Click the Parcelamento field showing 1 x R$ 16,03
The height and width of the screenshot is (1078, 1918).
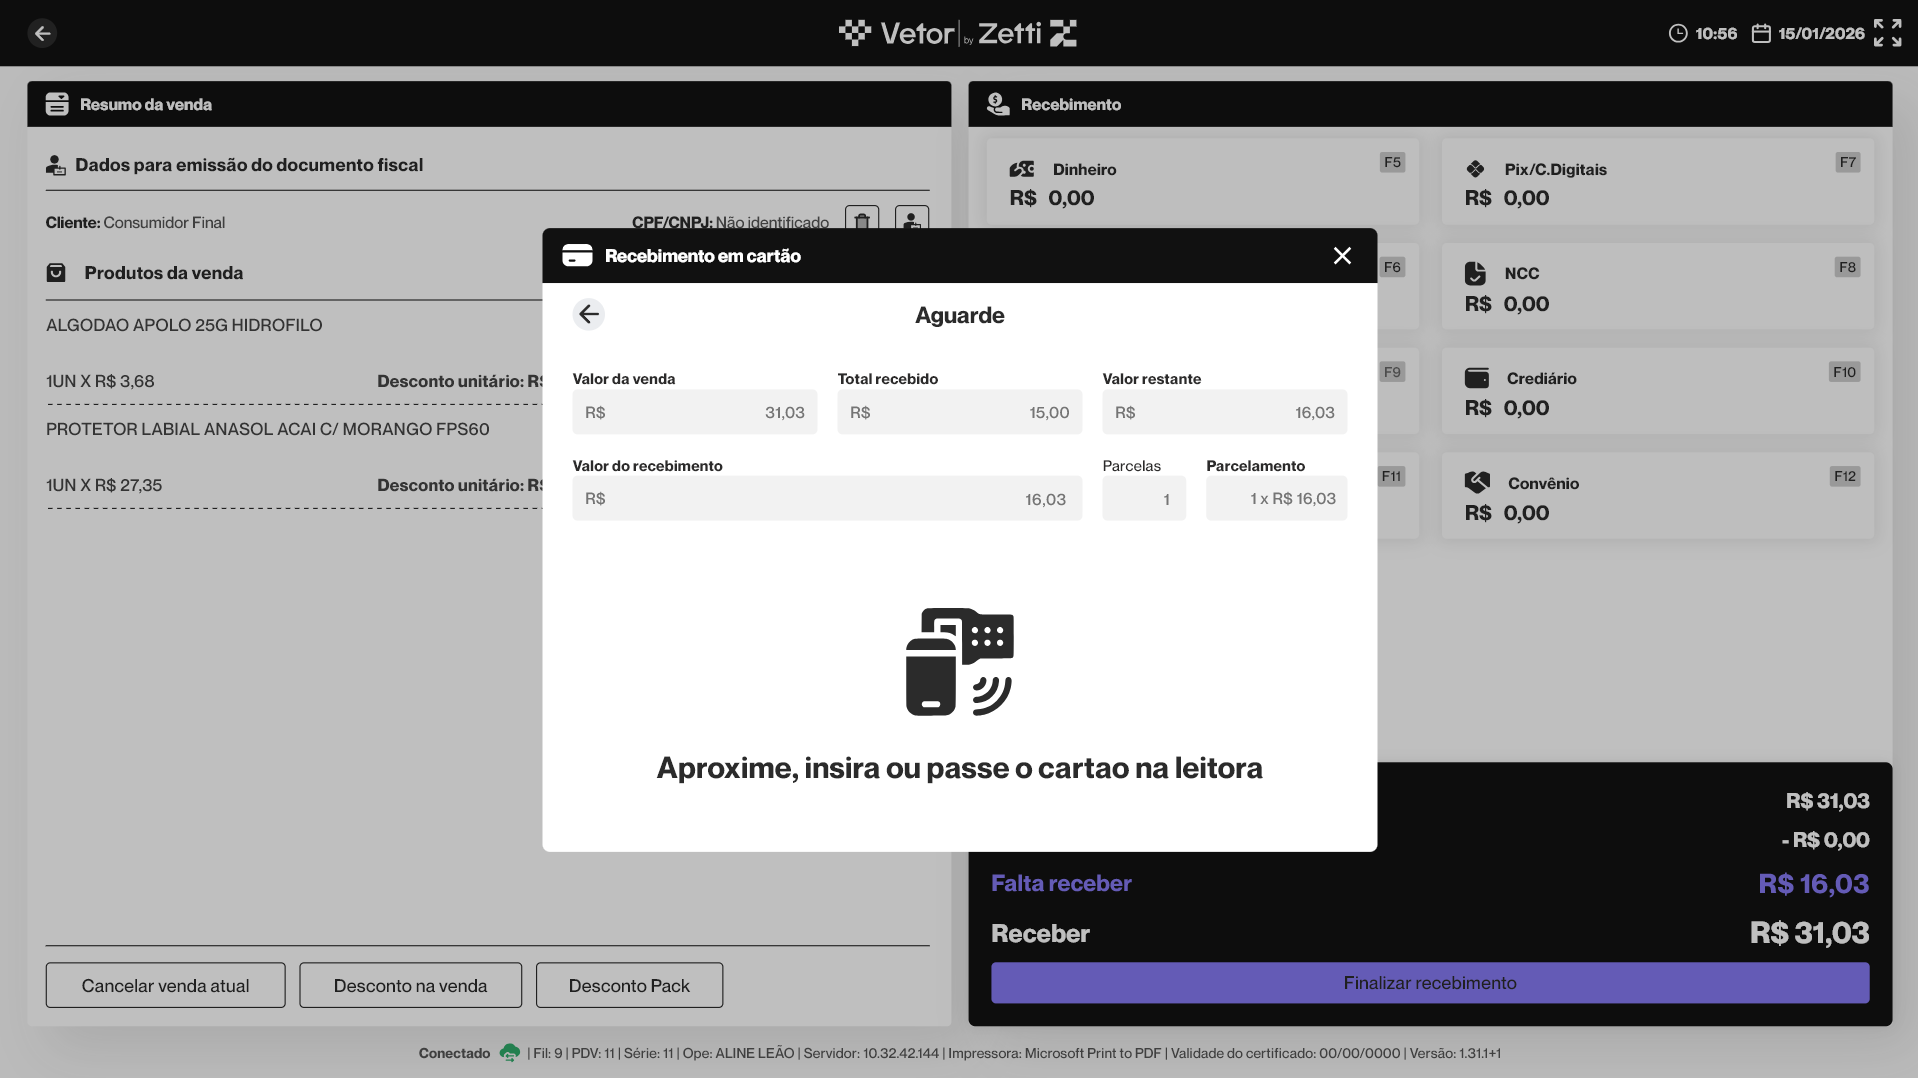click(1275, 499)
